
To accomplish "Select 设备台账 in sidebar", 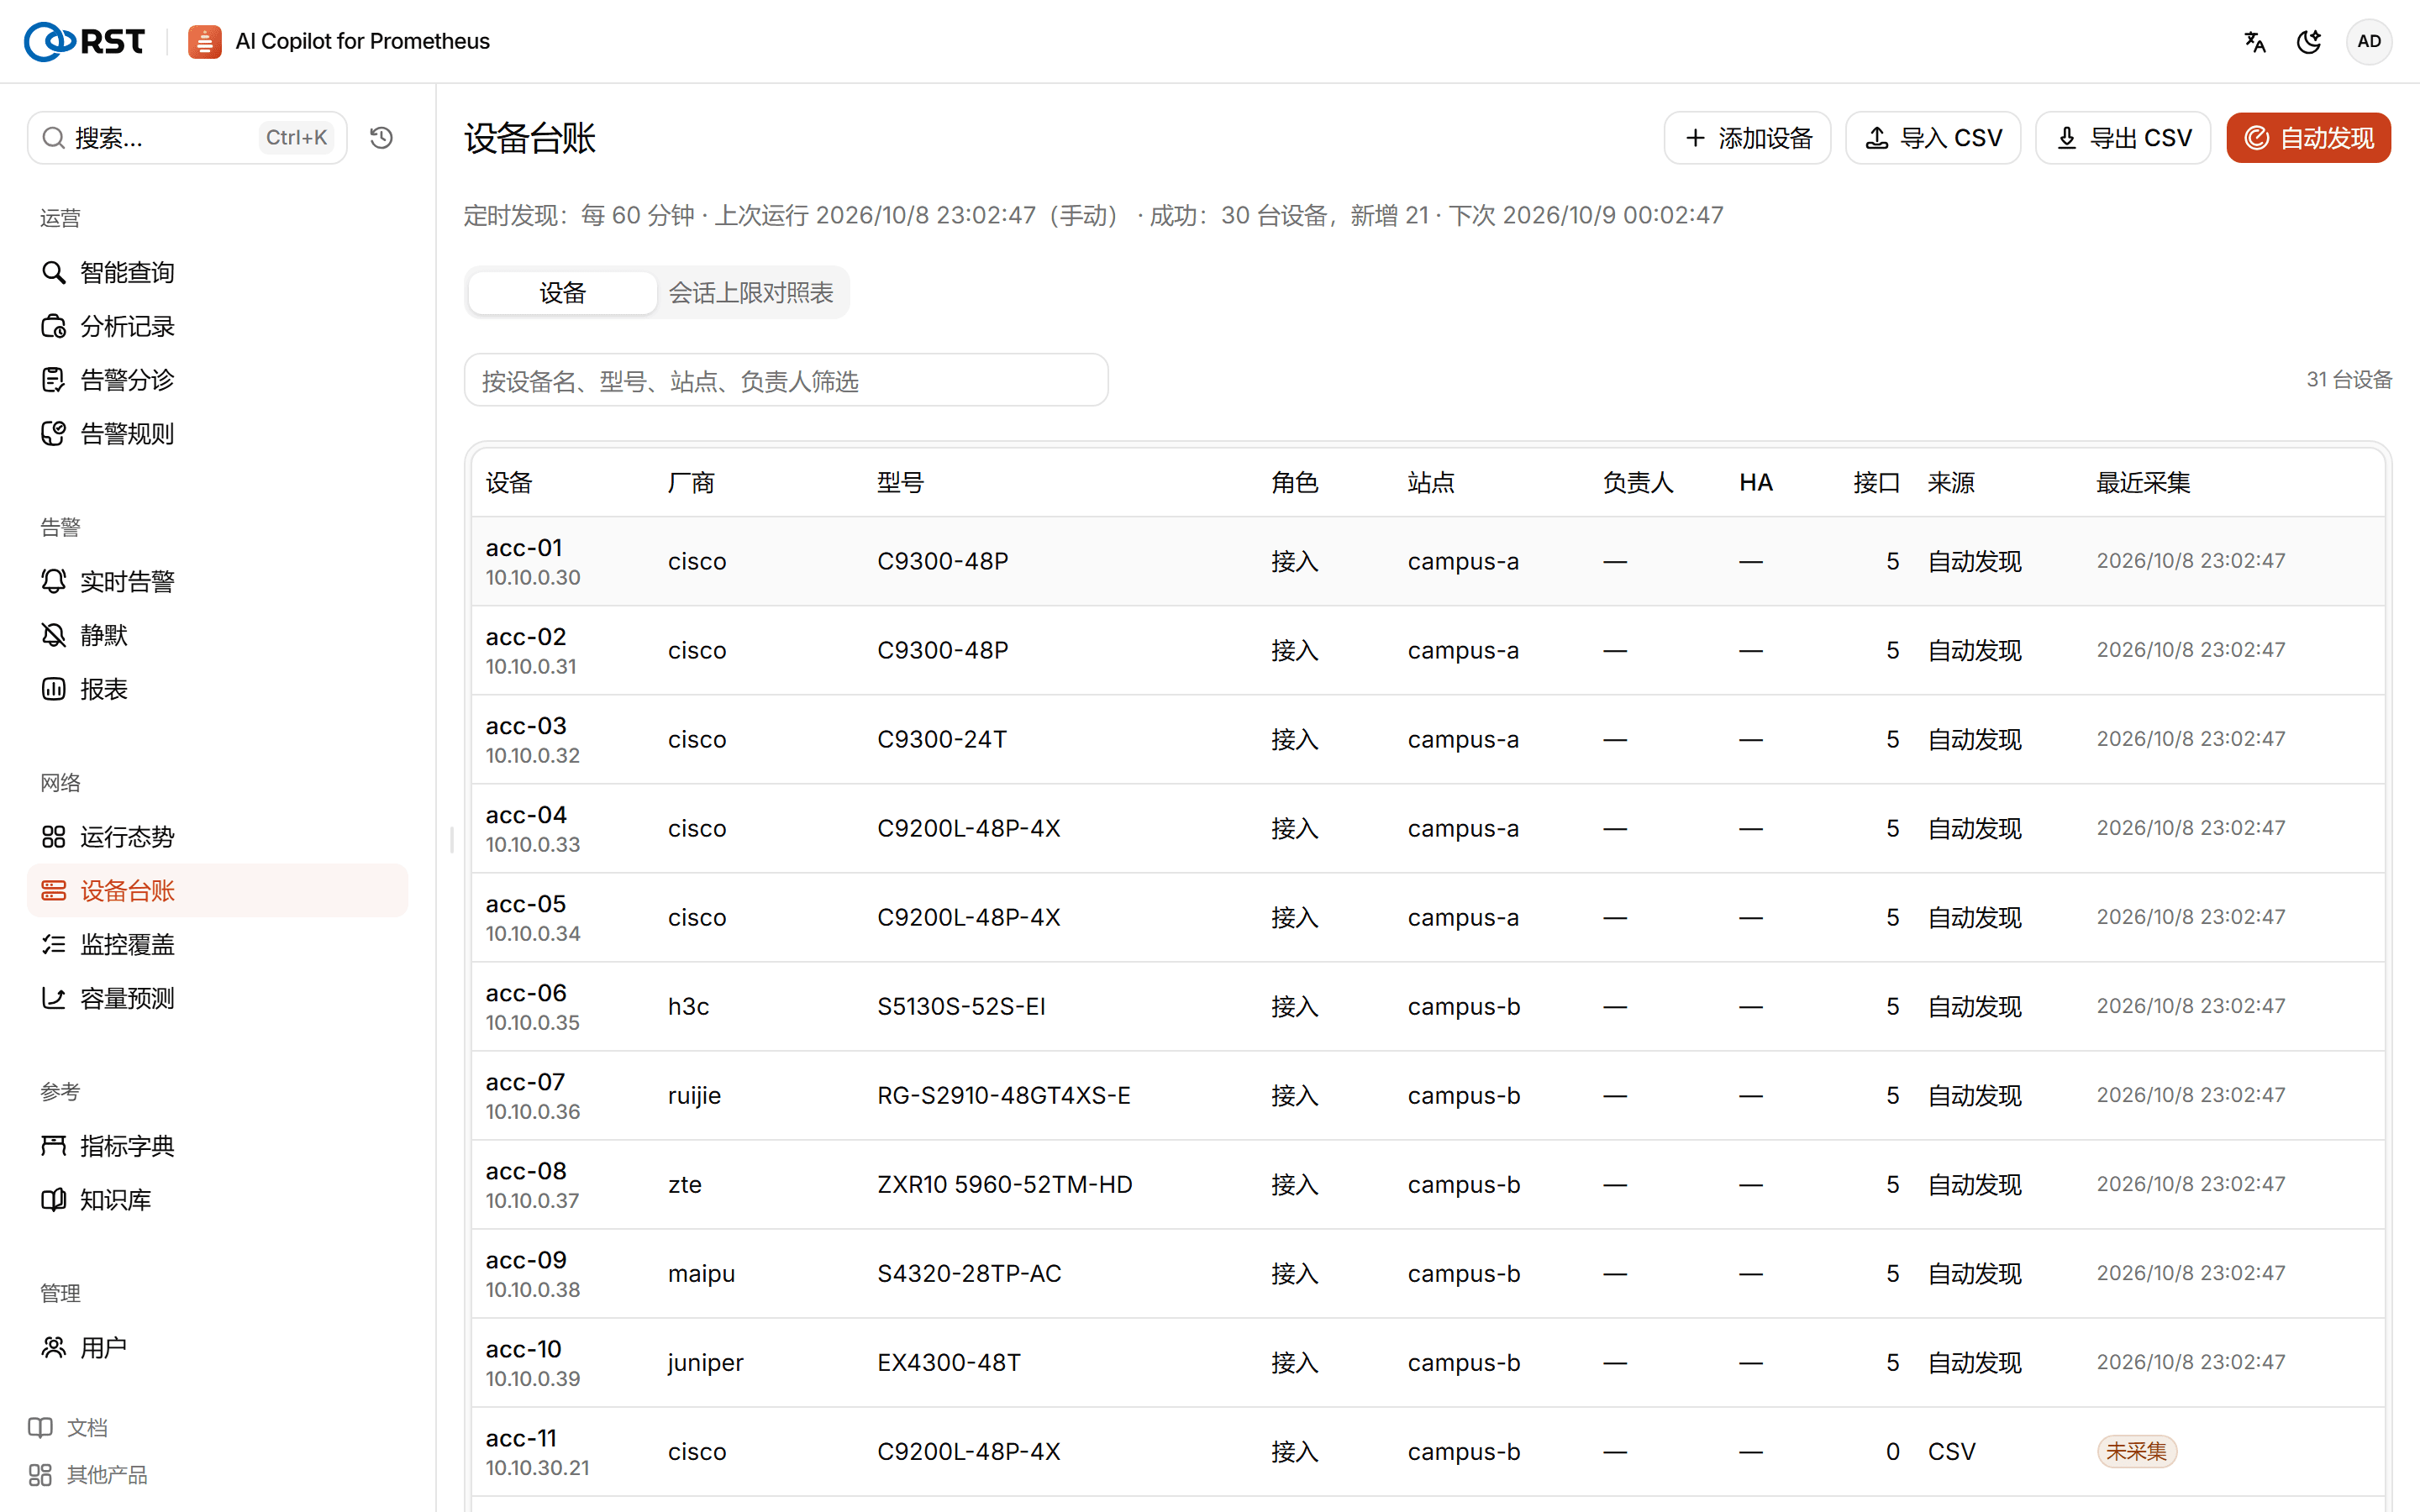I will click(218, 890).
